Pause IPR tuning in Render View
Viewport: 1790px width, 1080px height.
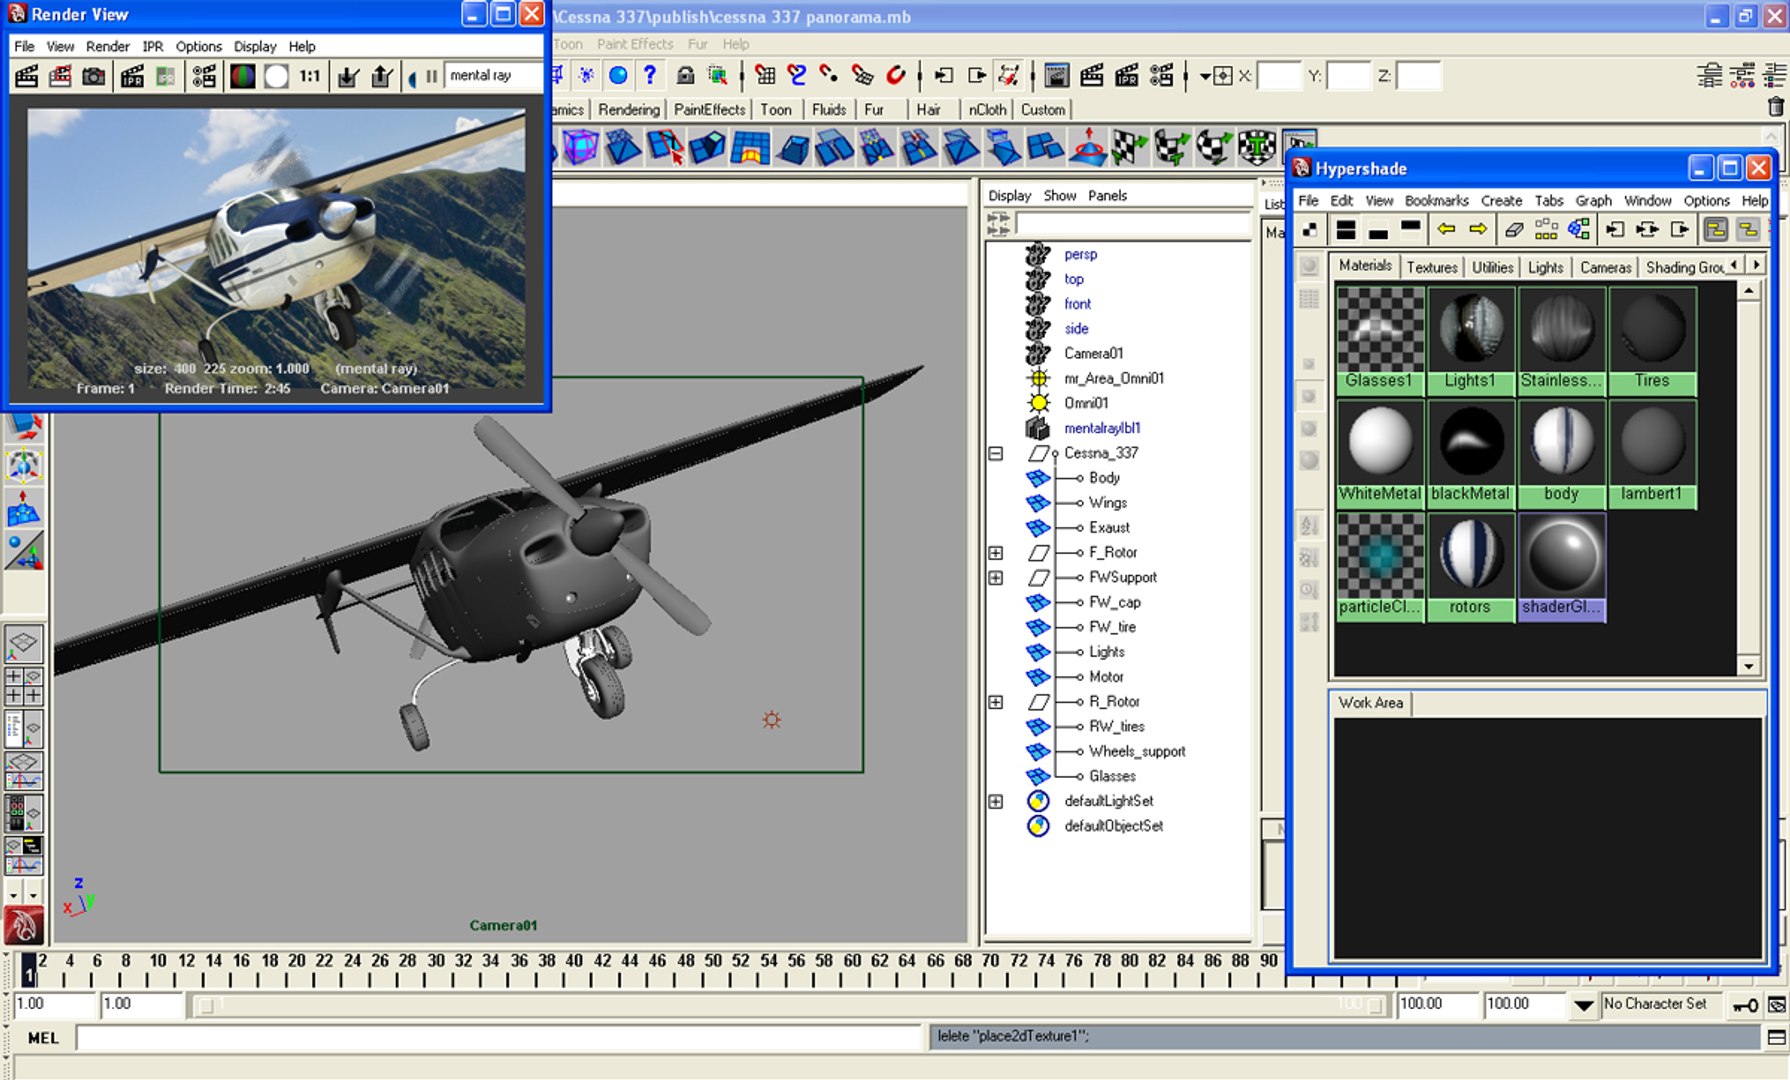[x=431, y=76]
